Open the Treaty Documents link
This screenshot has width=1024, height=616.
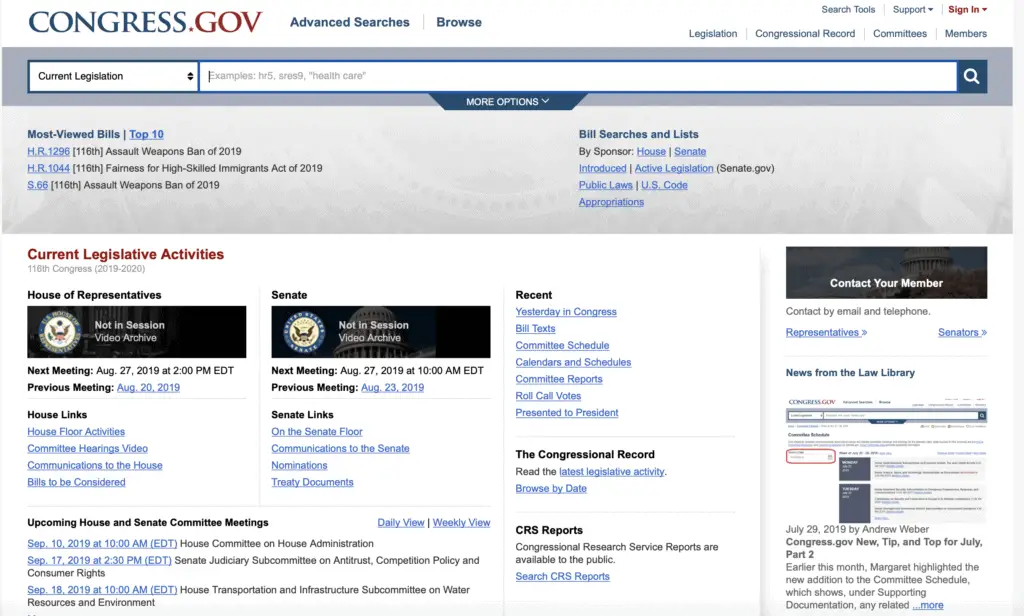(x=312, y=483)
